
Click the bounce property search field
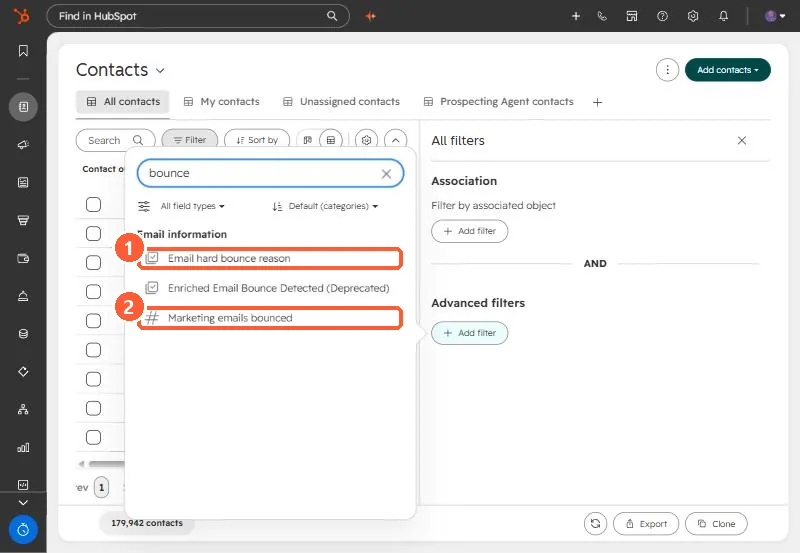270,173
